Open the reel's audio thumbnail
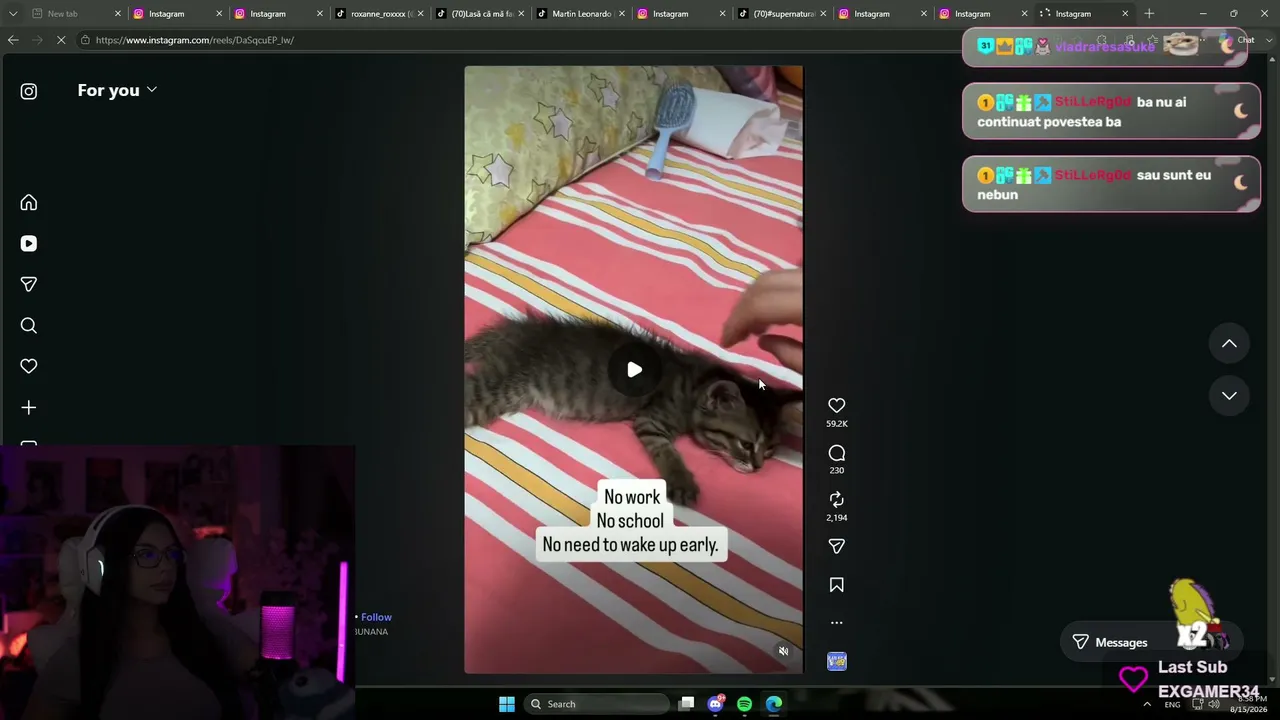Viewport: 1280px width, 720px height. (837, 661)
